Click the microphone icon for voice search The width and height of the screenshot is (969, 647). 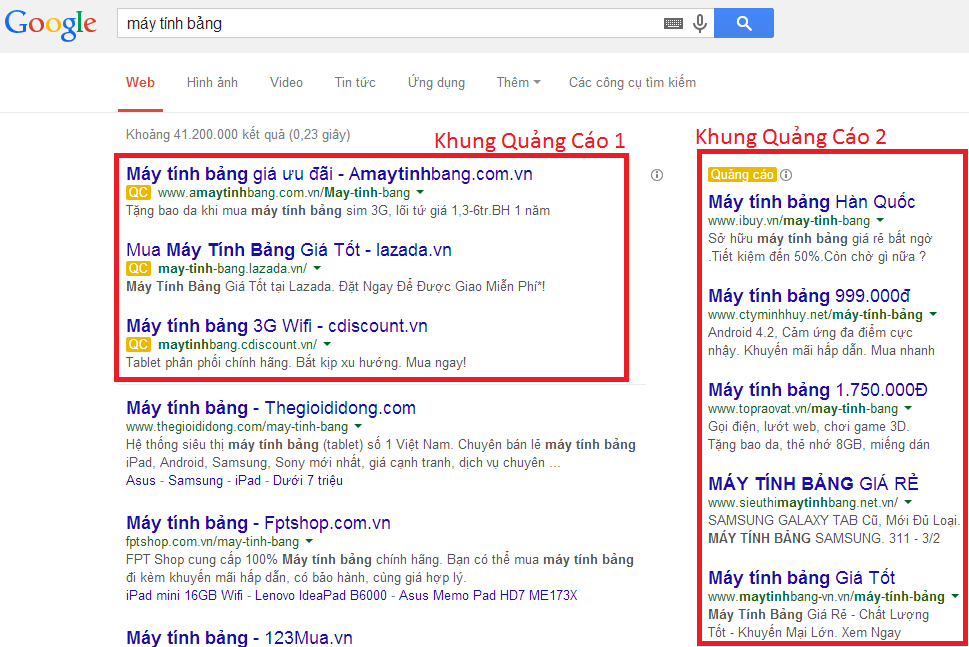pos(698,22)
